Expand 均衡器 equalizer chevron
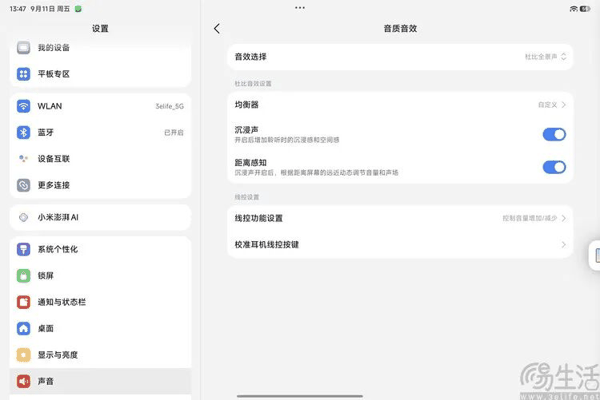Screen dimensions: 600x400 [x=563, y=104]
